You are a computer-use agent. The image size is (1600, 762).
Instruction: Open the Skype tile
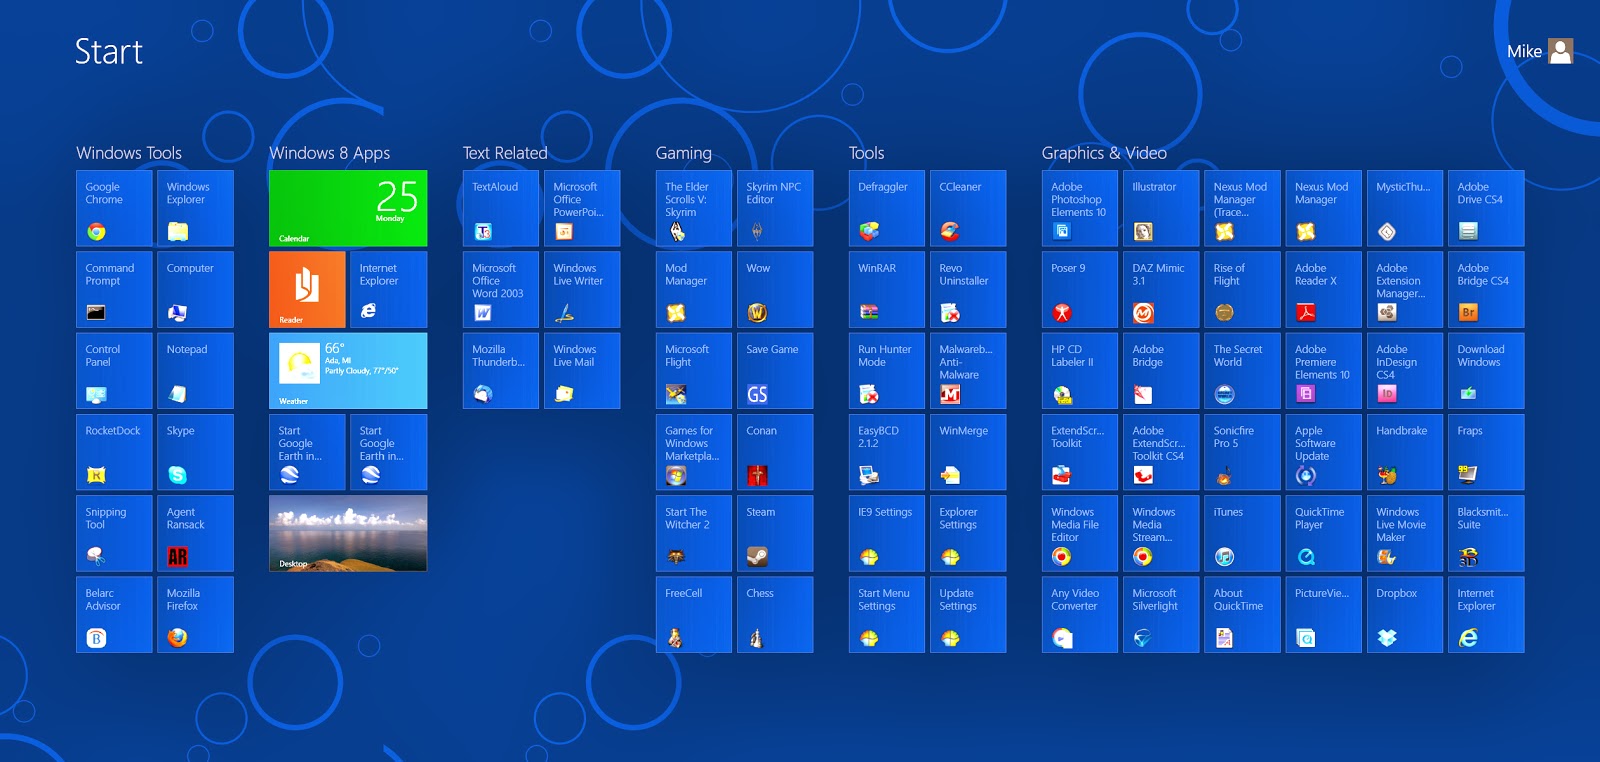click(x=195, y=452)
